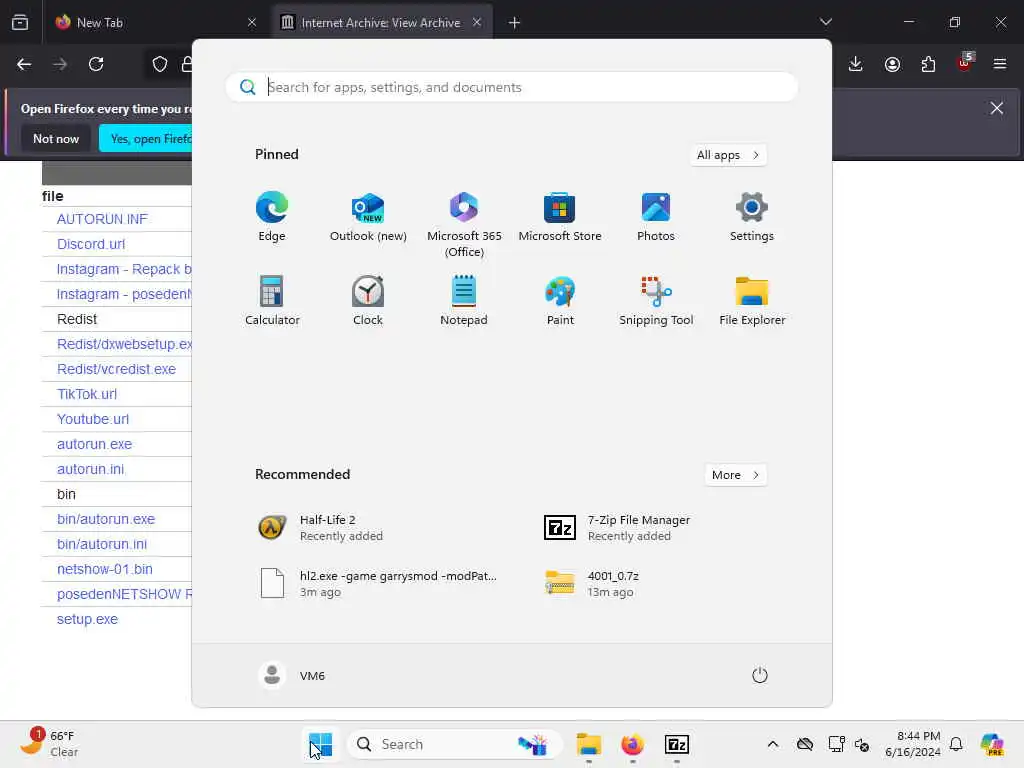The image size is (1024, 768).
Task: Open the Microsoft Store app
Action: [x=560, y=217]
